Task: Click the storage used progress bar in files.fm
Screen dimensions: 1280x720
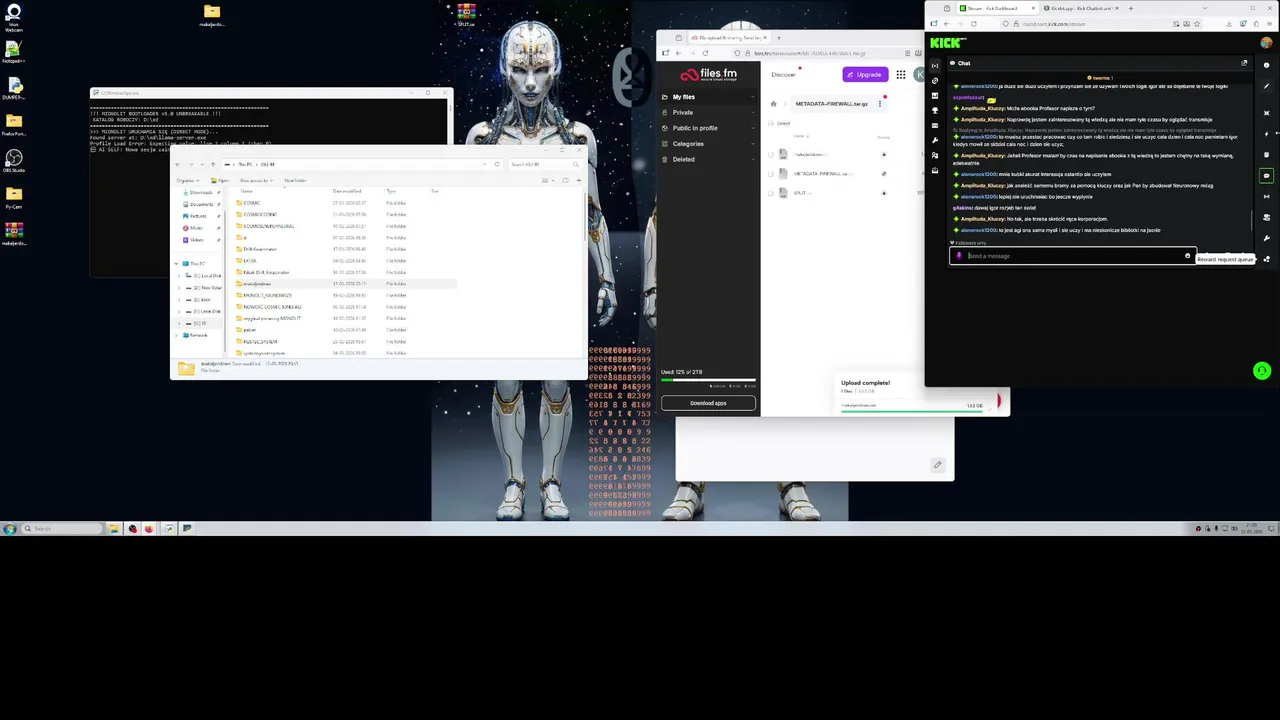Action: (x=708, y=380)
